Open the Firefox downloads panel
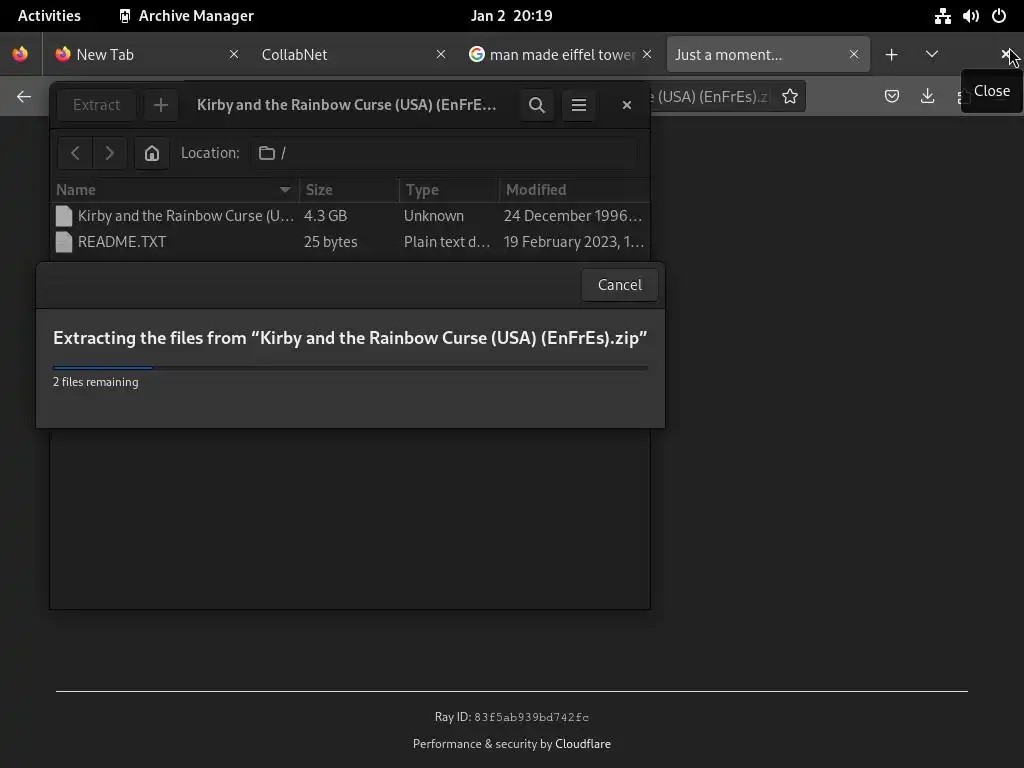This screenshot has height=768, width=1024. [x=927, y=97]
